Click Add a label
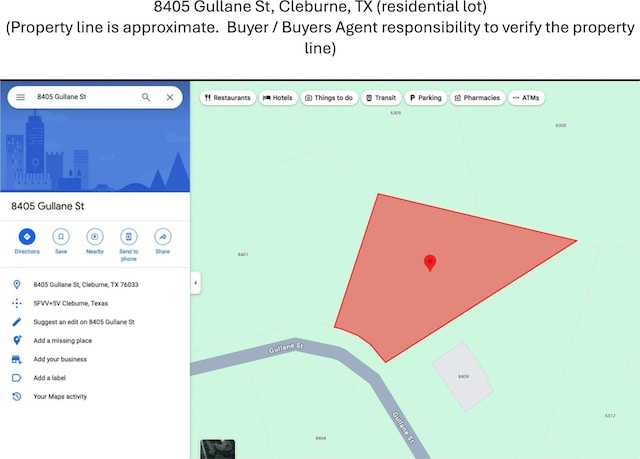Screen dimensions: 640x459 (49, 378)
